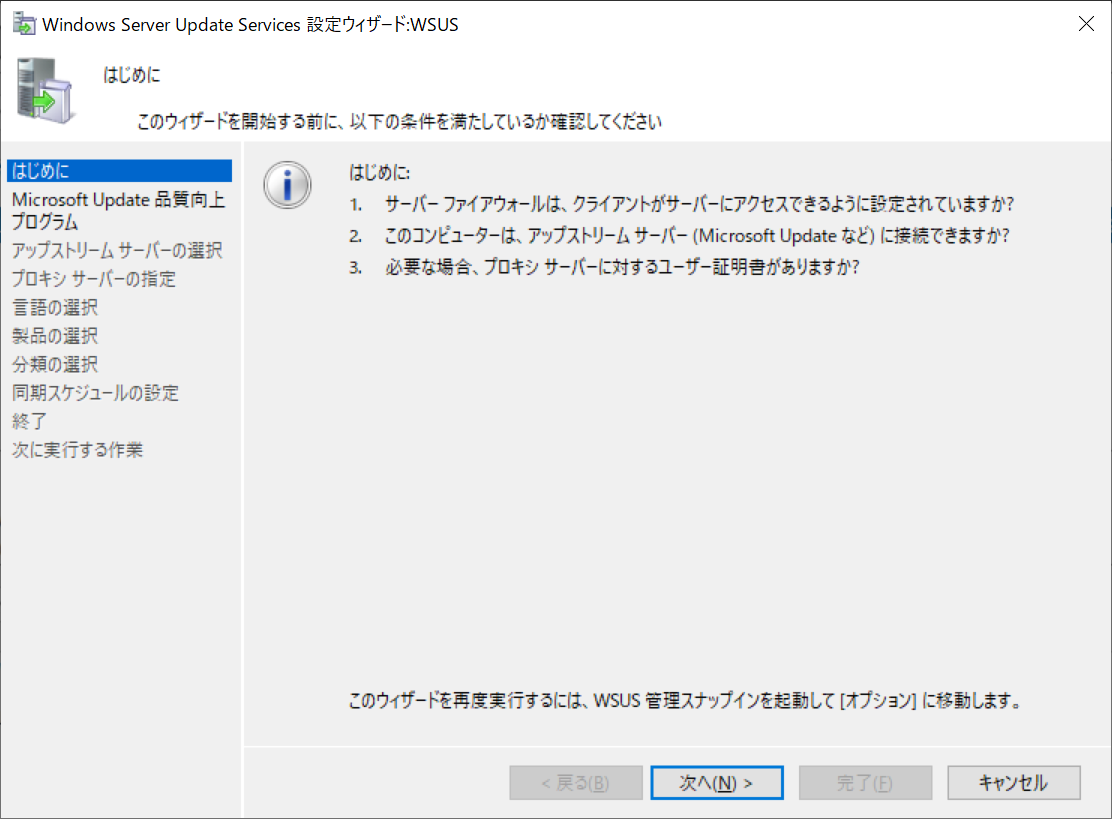Select 分類の選択 step in sidebar
The height and width of the screenshot is (819, 1112).
[x=55, y=364]
